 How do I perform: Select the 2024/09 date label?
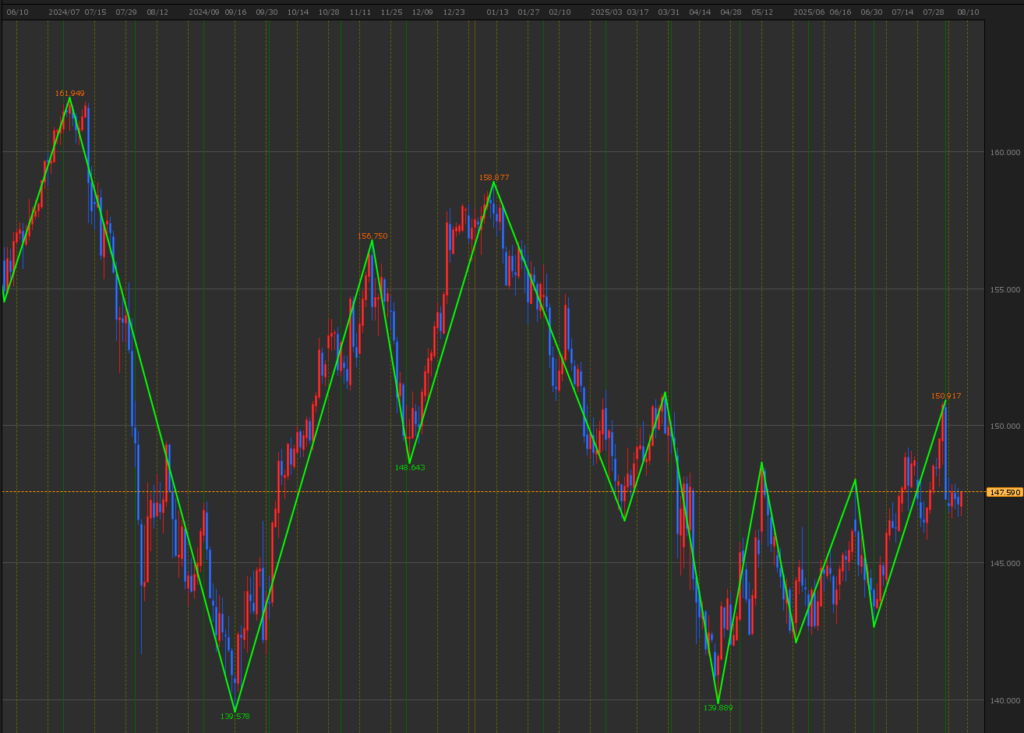click(204, 12)
